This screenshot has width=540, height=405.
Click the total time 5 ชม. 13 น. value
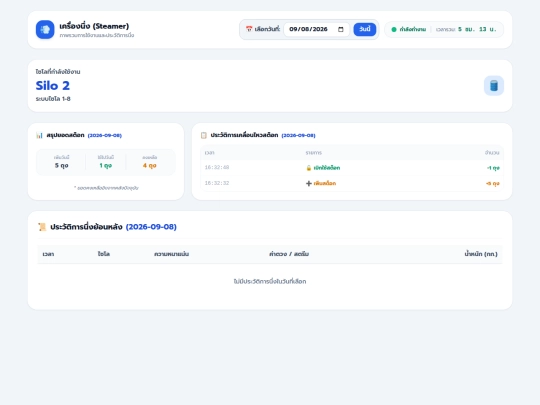[477, 29]
